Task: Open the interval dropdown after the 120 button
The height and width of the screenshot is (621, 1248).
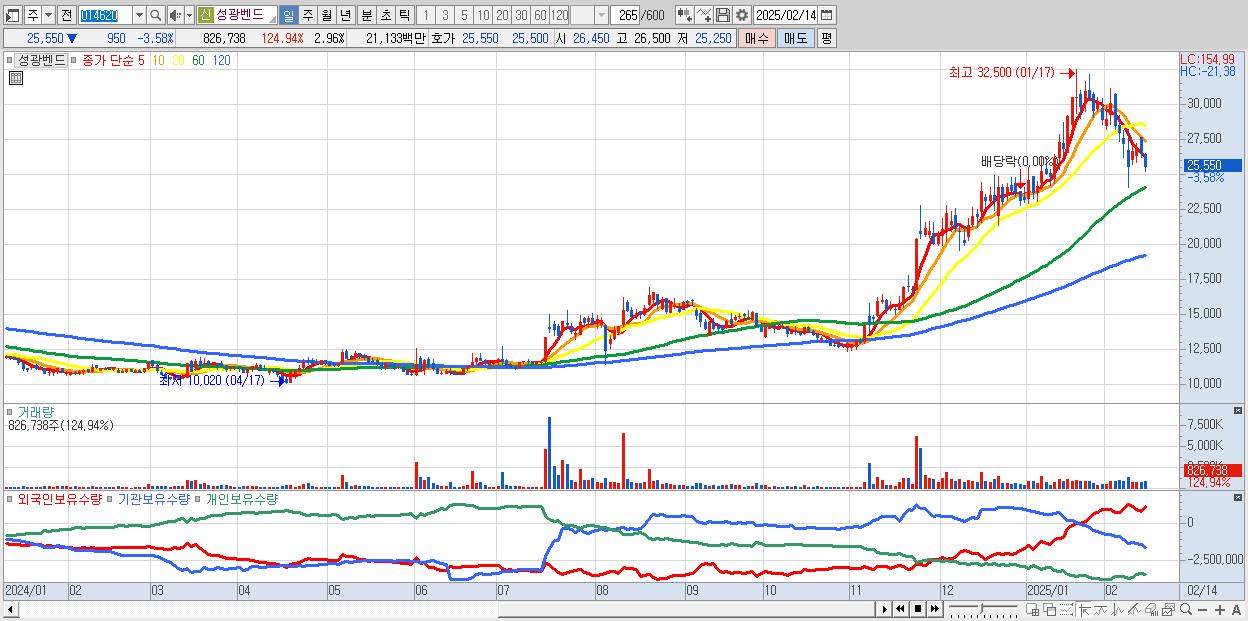Action: coord(601,15)
